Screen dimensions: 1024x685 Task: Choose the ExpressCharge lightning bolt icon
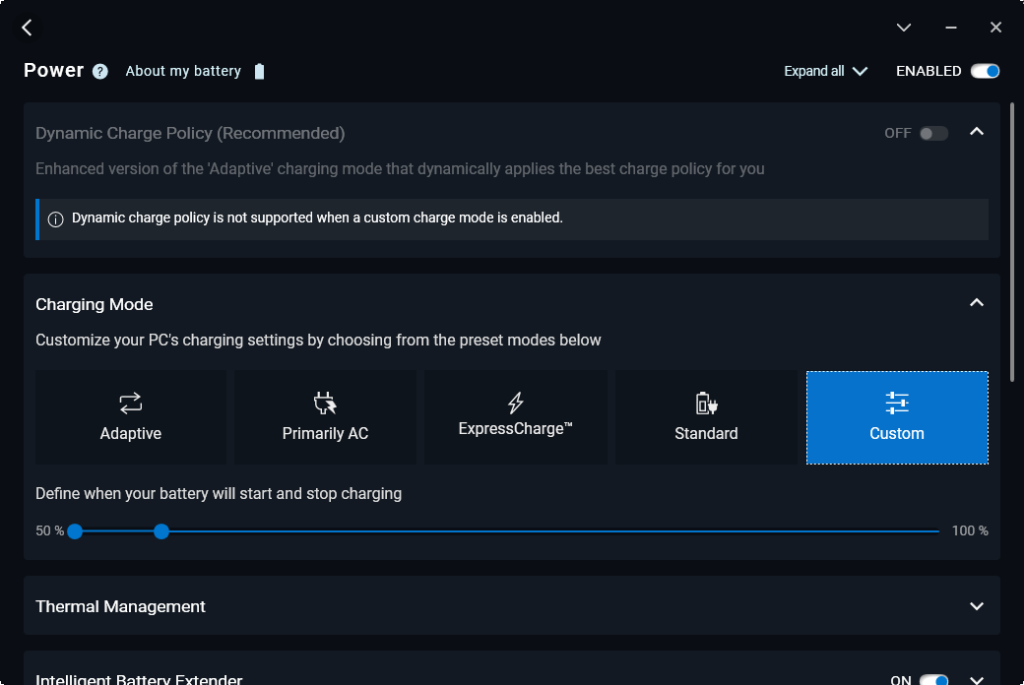(x=516, y=403)
